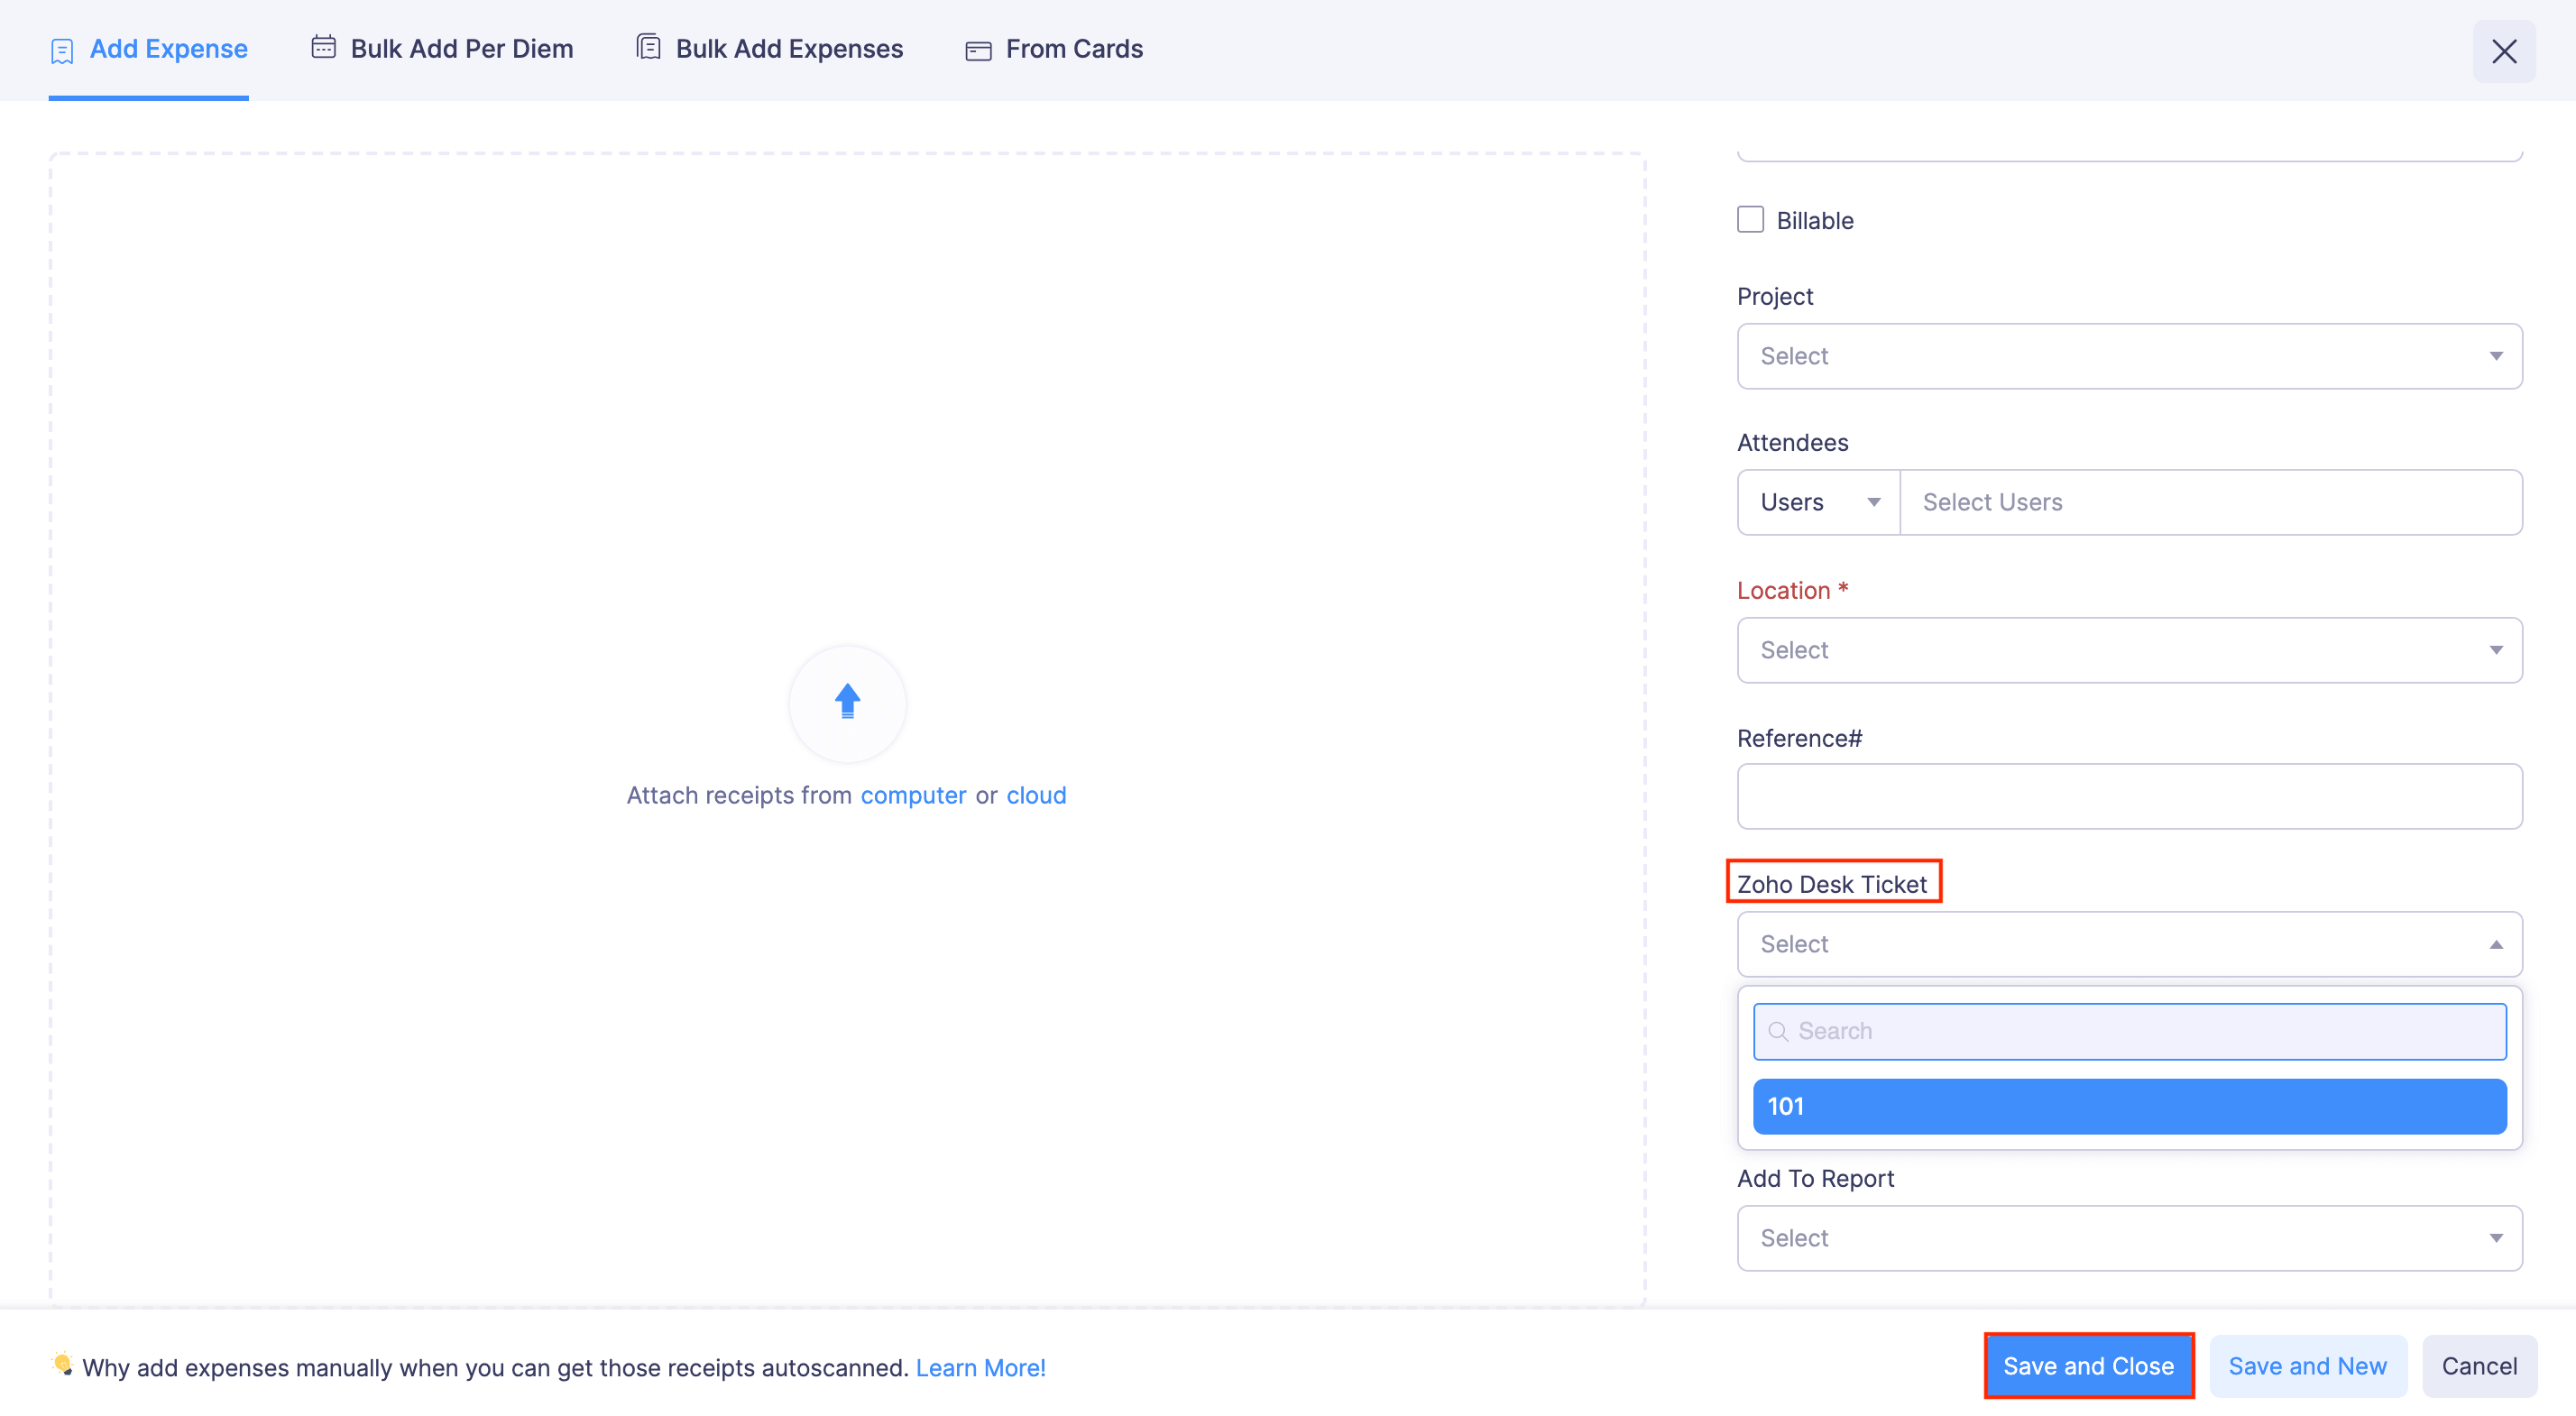
Task: Click the X icon to close the form
Action: 2504,51
